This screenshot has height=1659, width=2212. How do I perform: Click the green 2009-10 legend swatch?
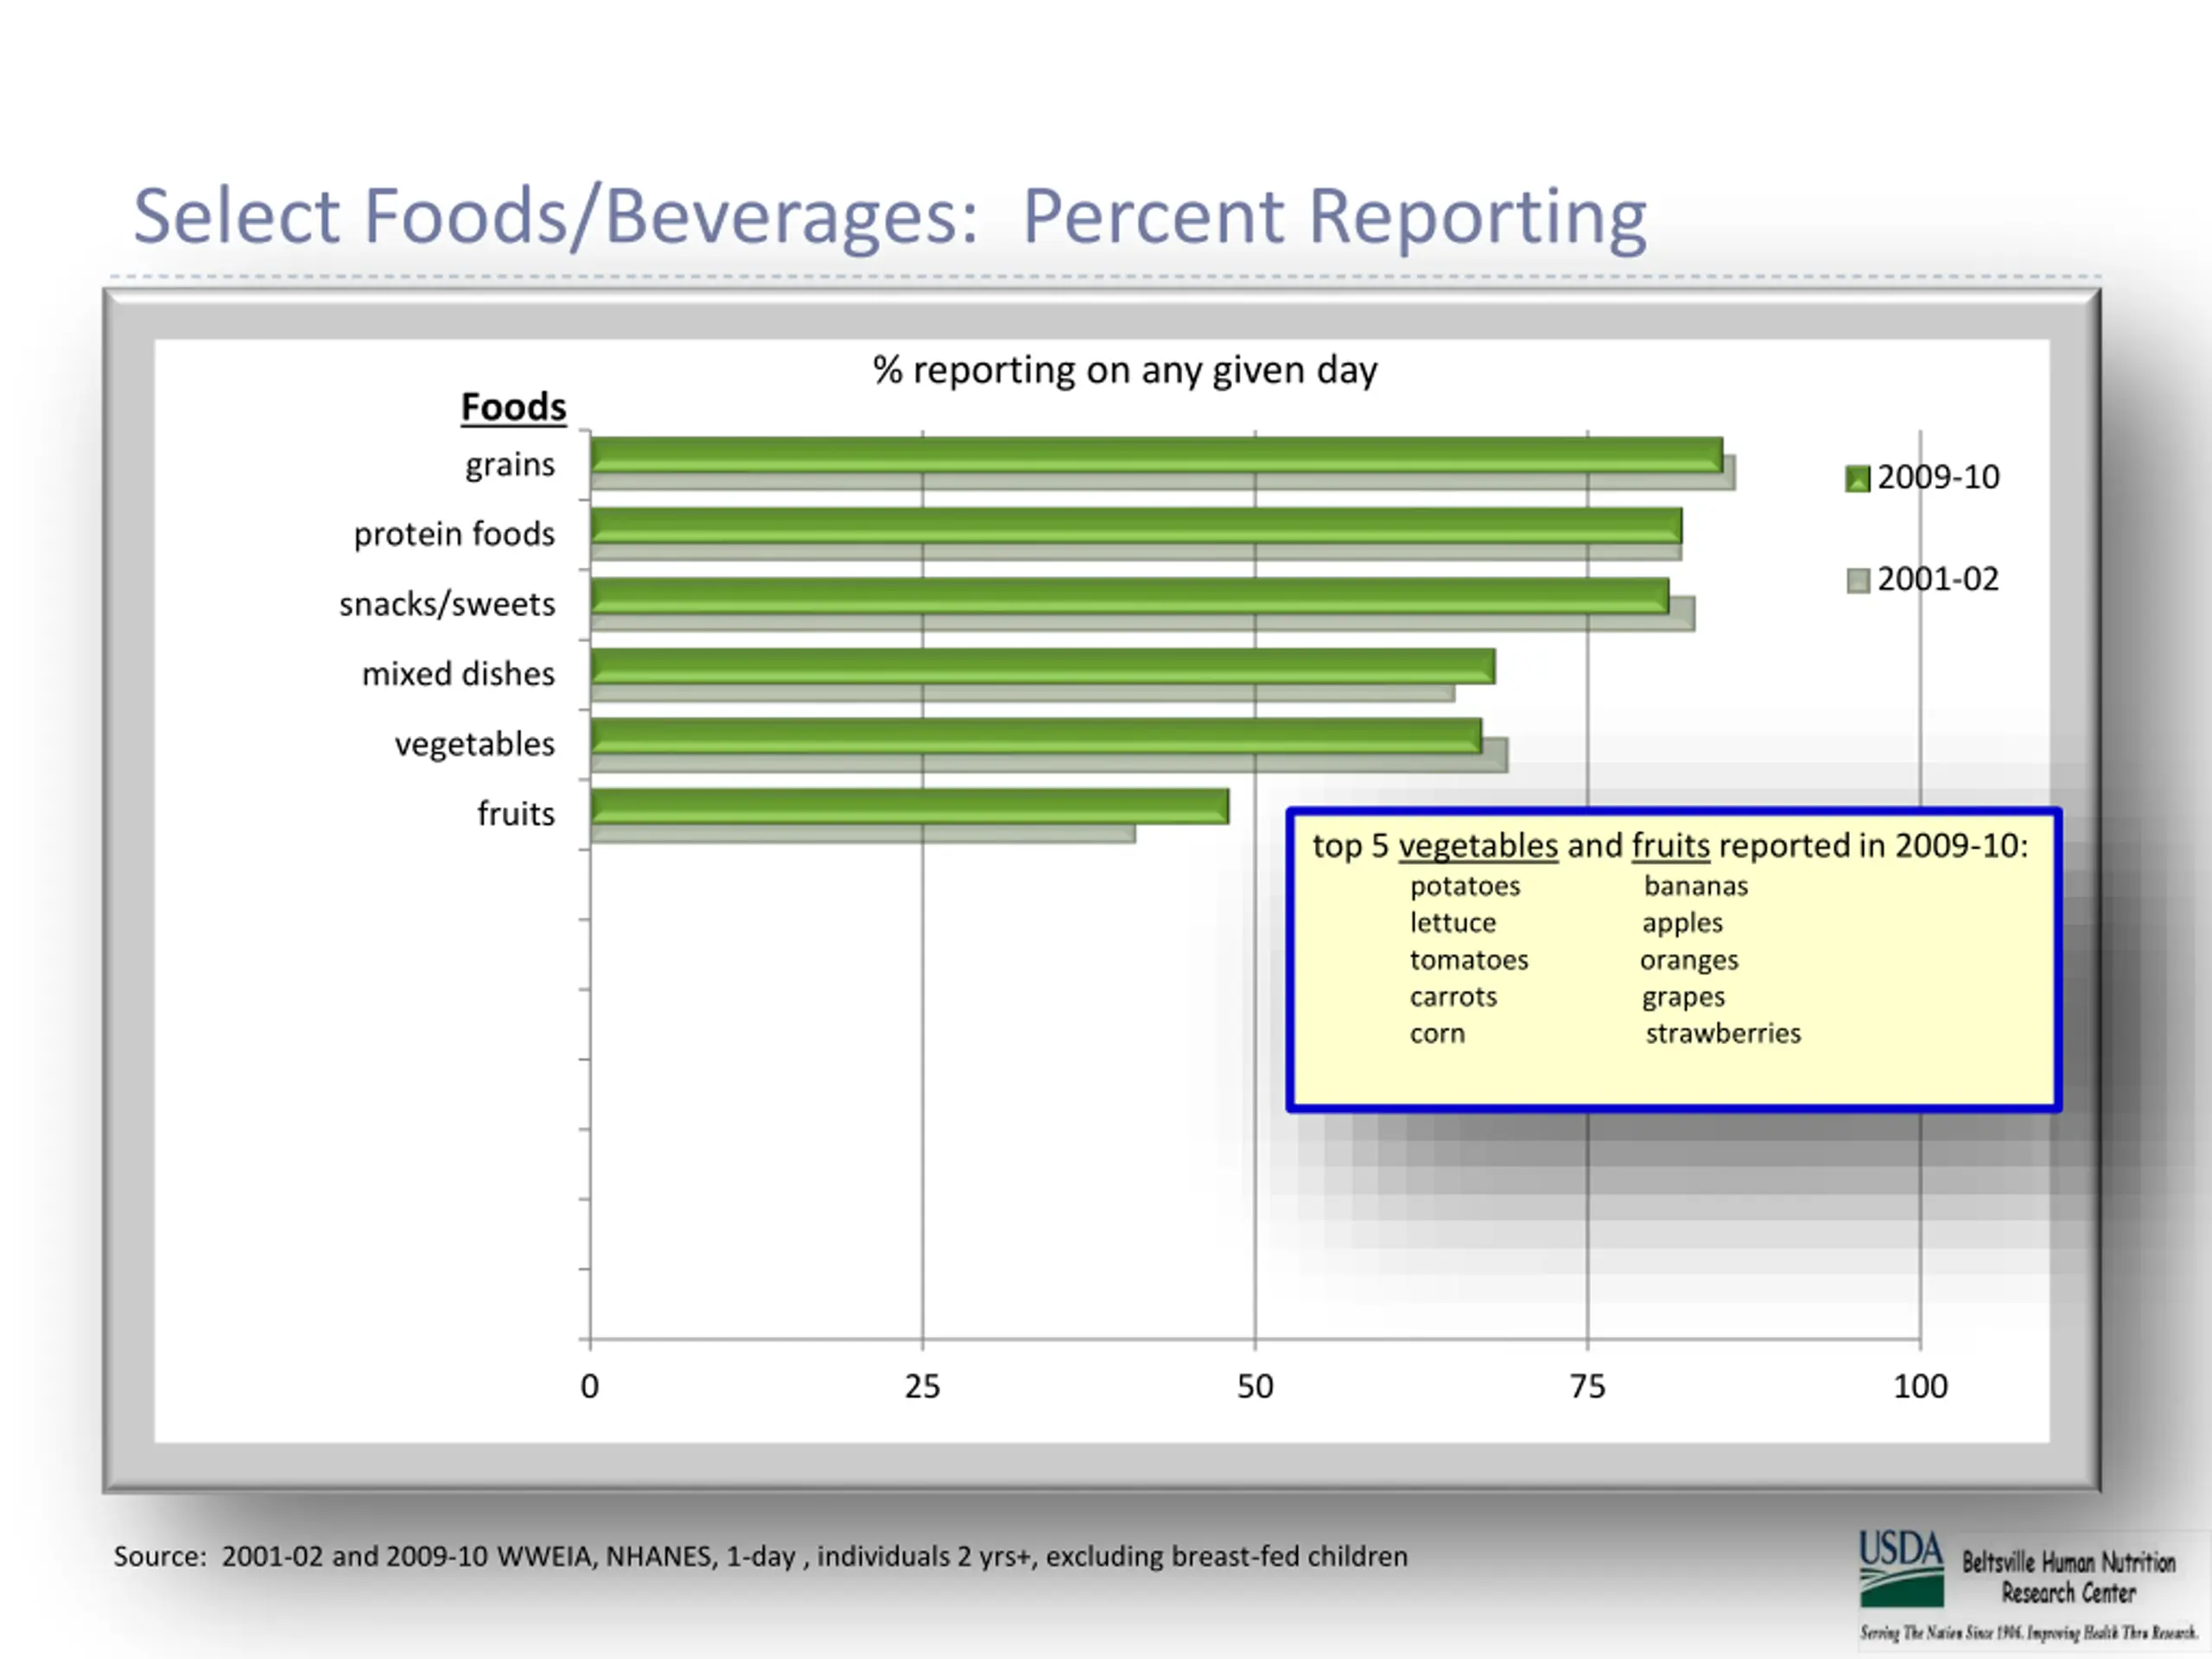tap(1857, 479)
